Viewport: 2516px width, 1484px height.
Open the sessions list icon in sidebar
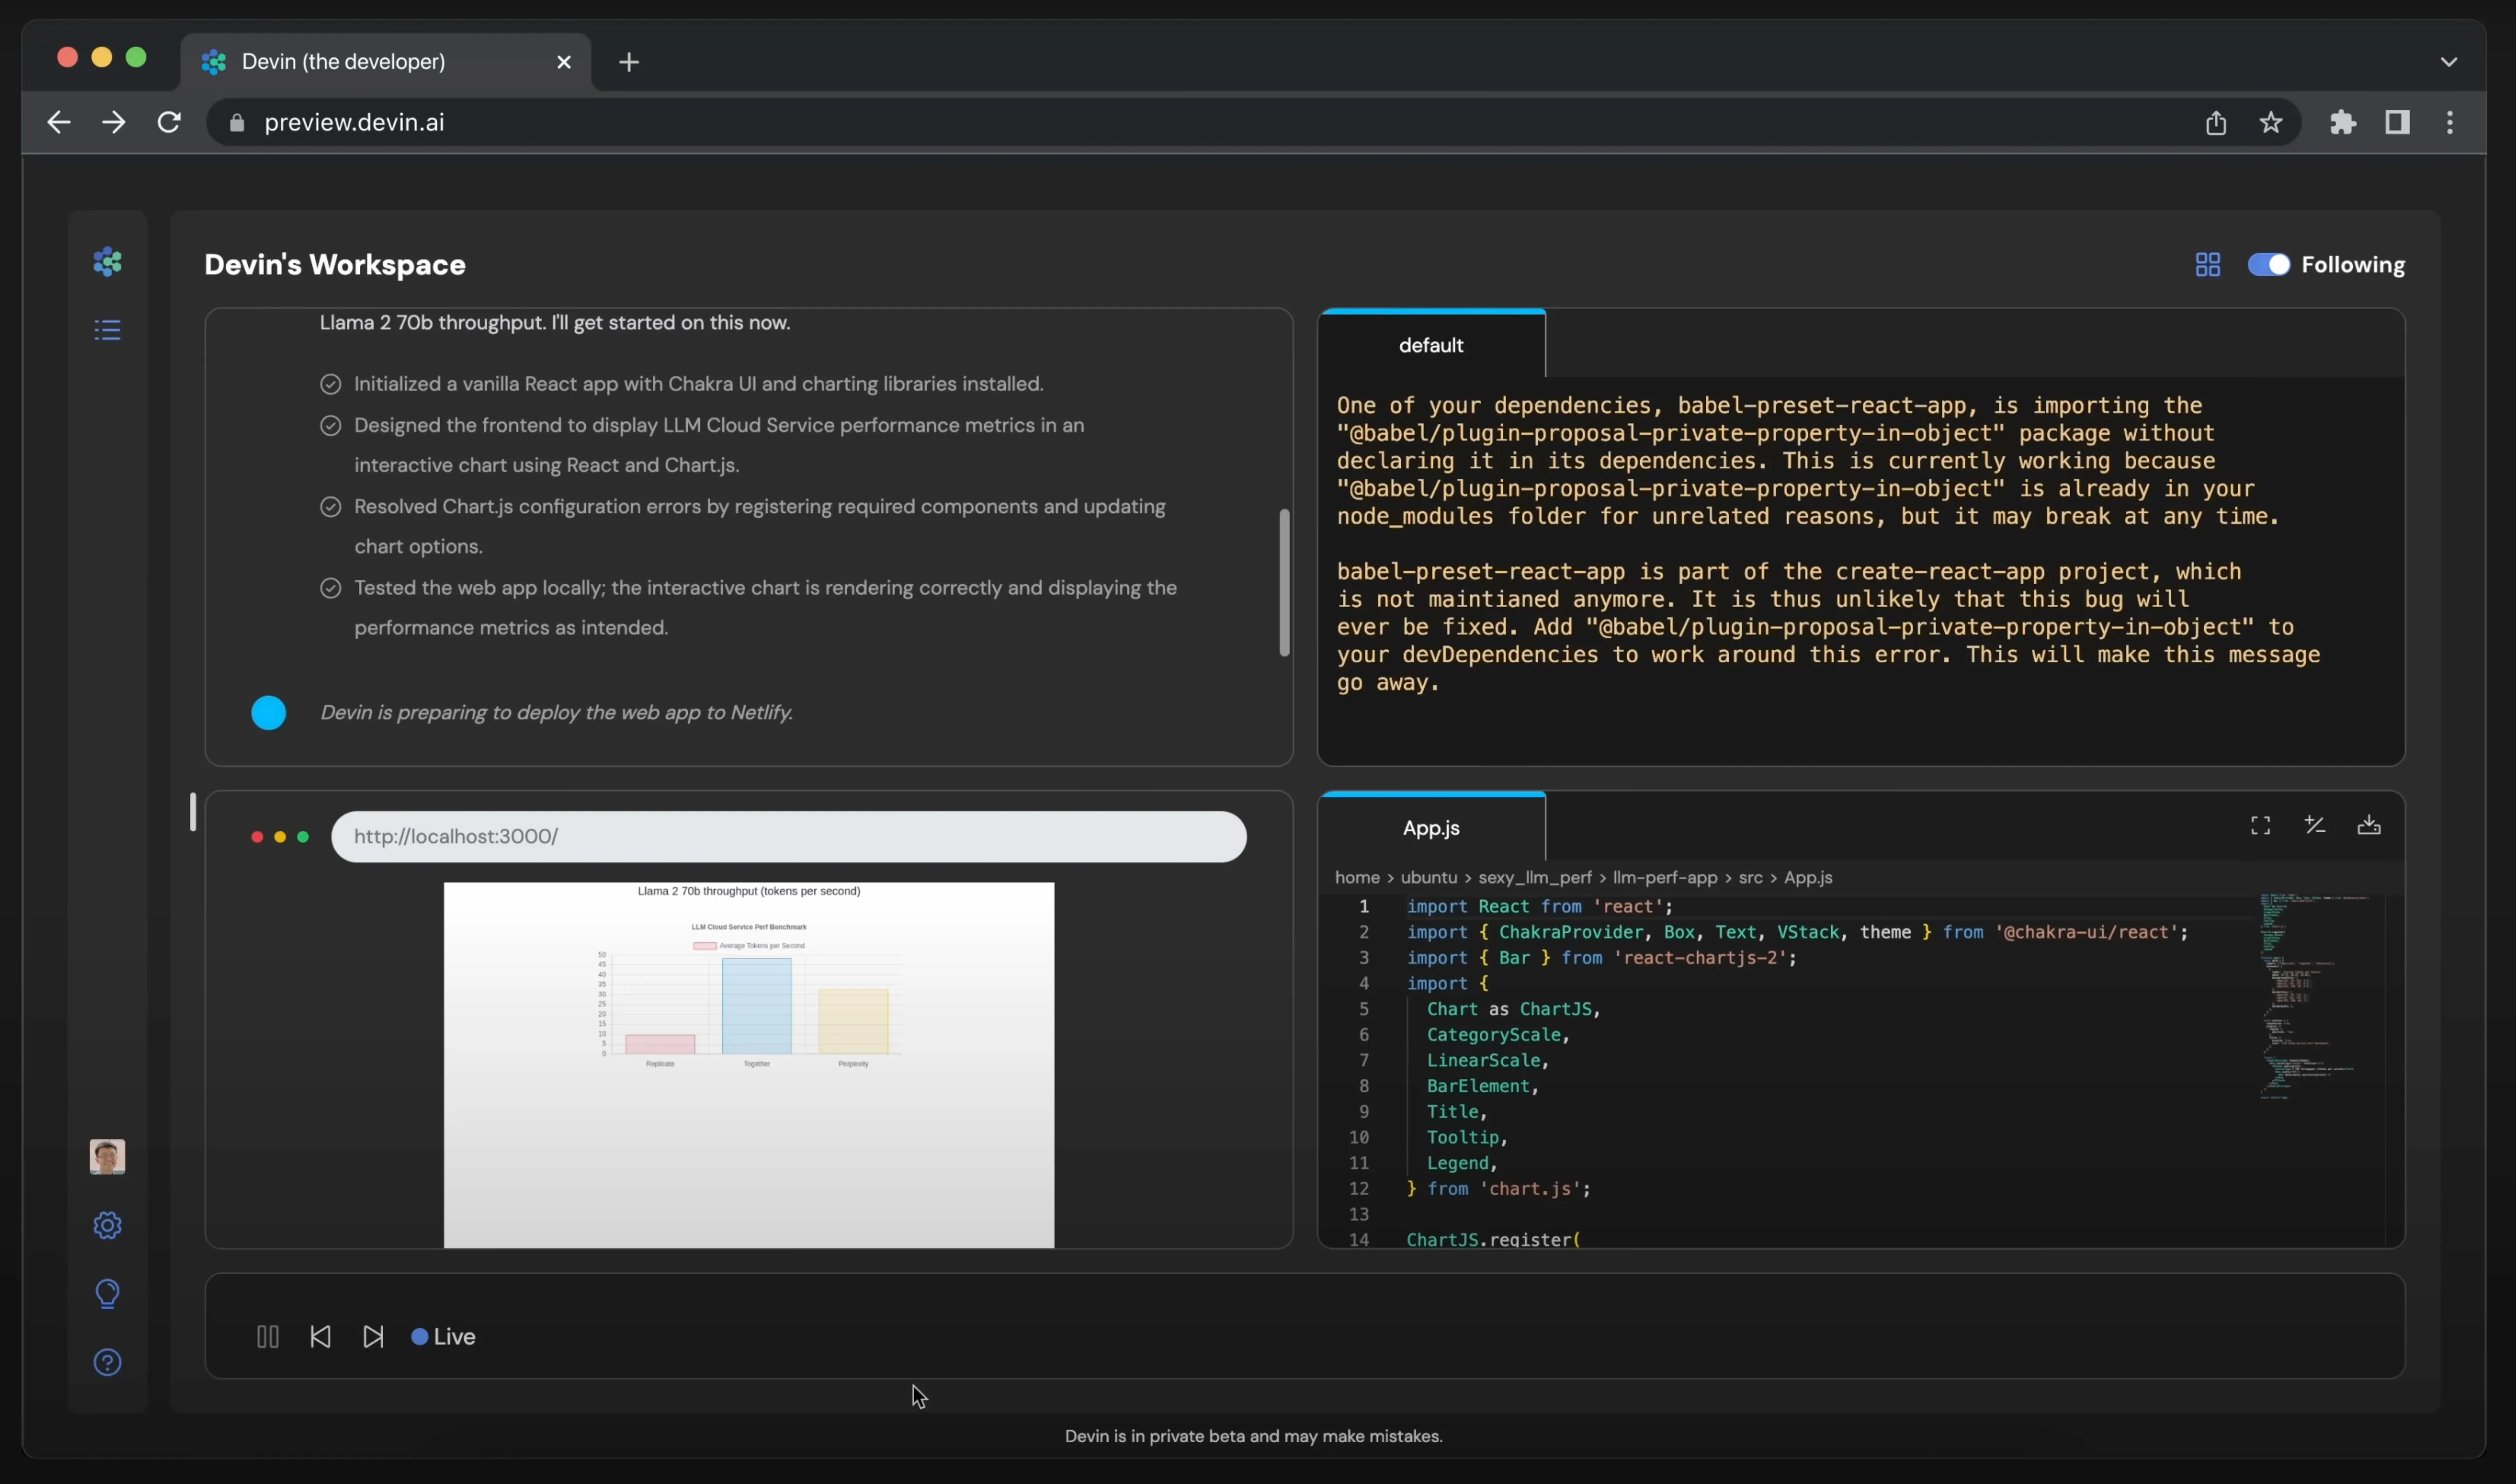pos(107,330)
